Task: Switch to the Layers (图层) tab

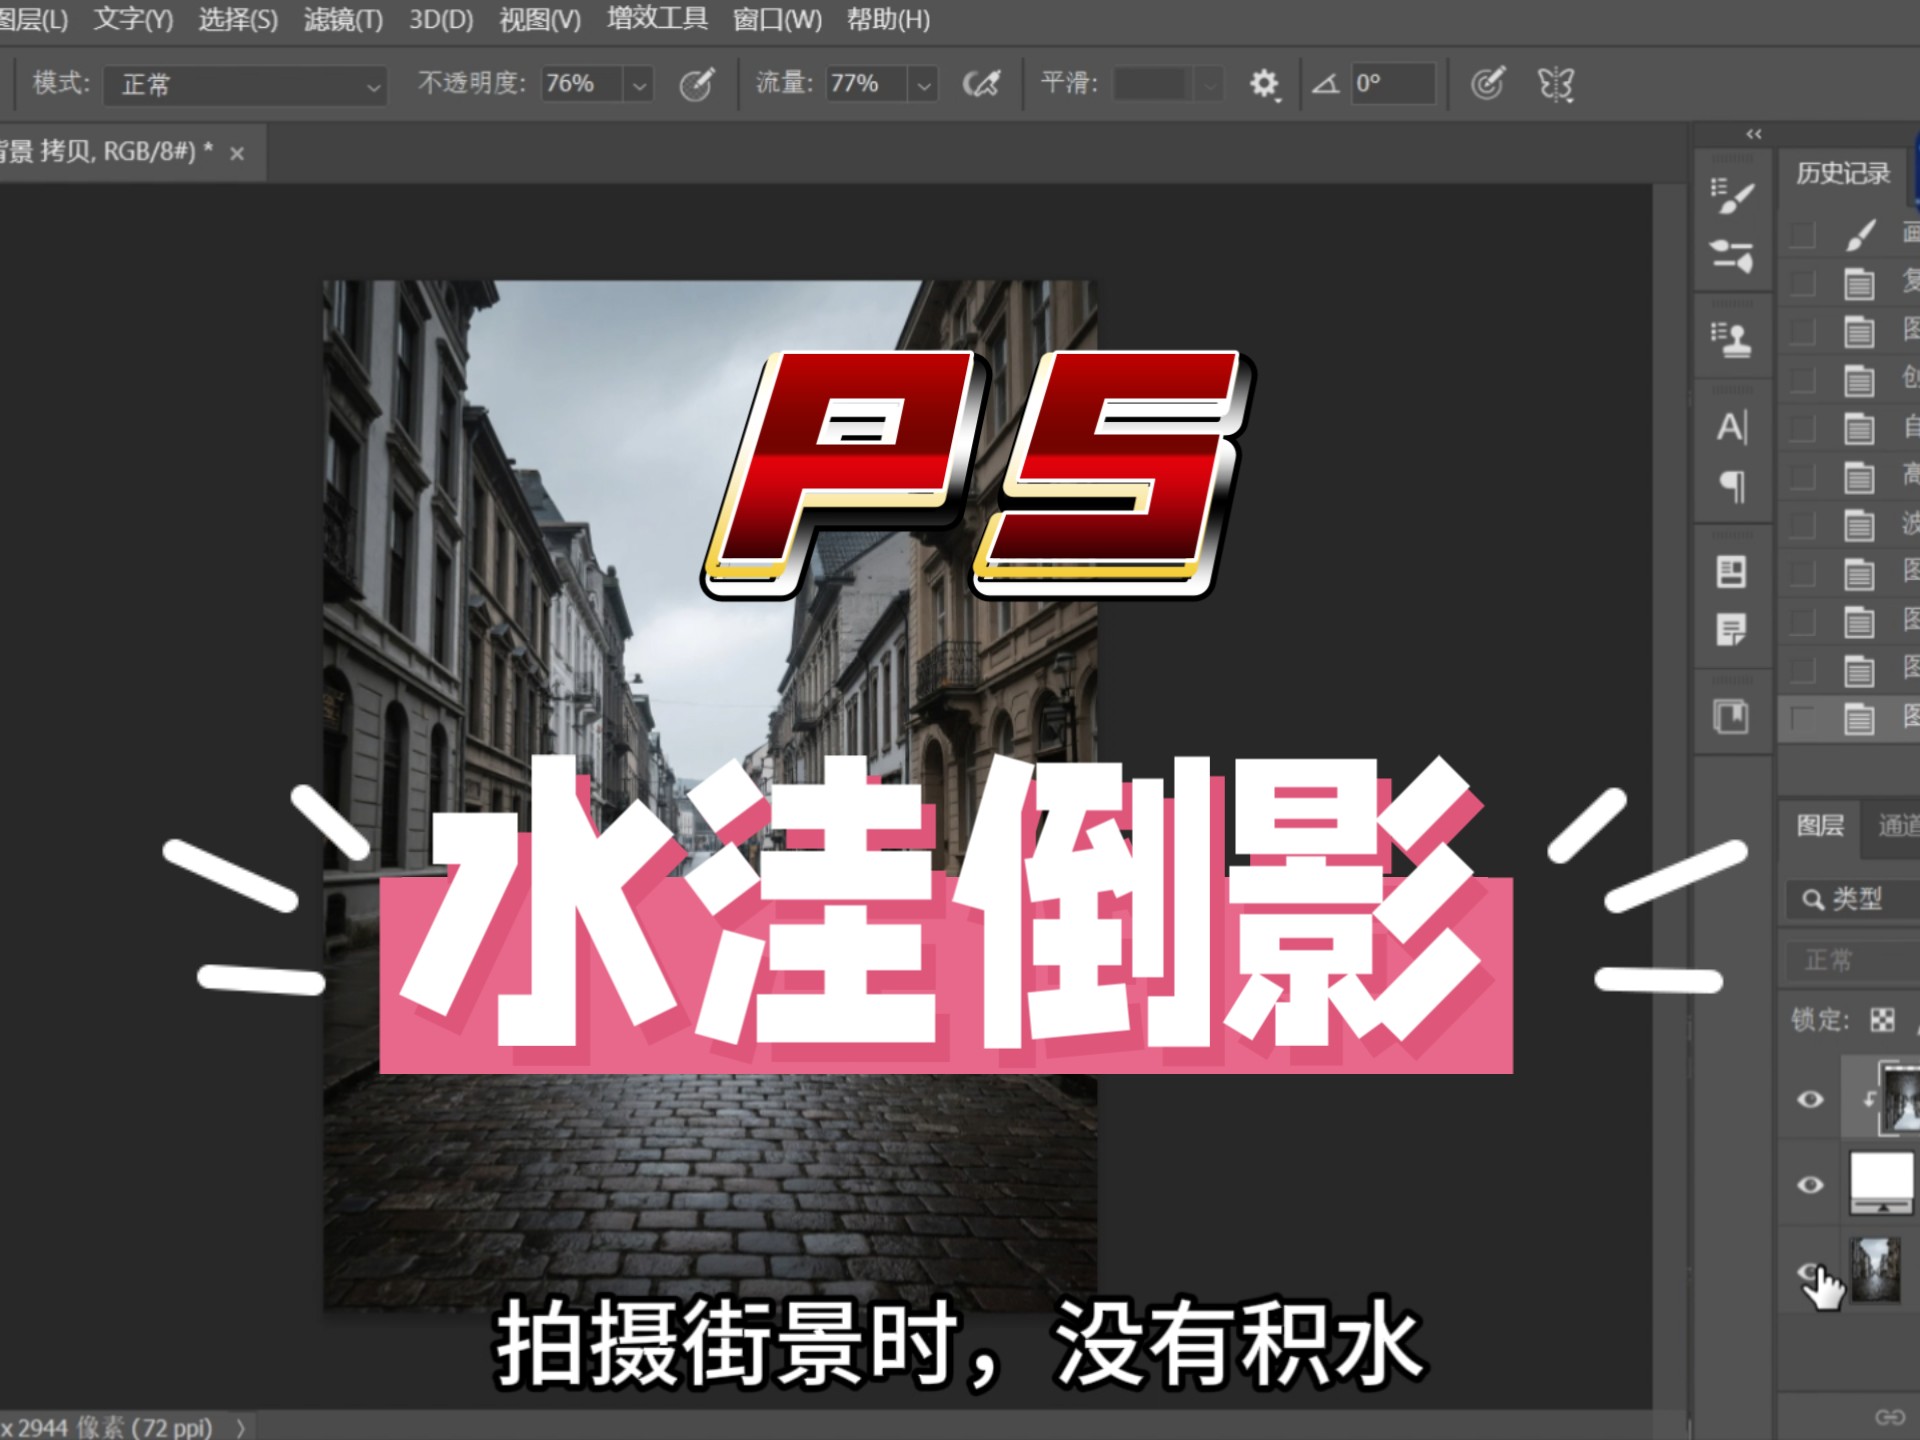Action: pos(1820,825)
